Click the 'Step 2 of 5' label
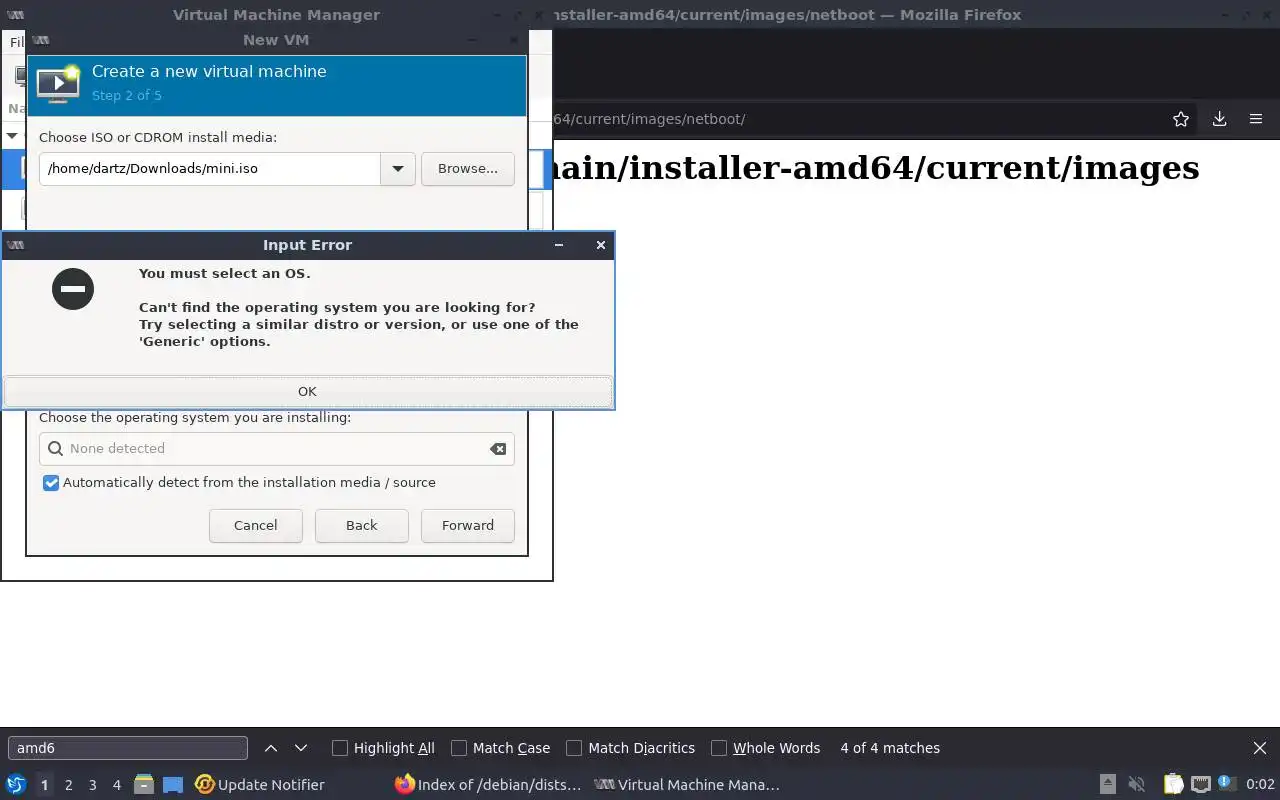 click(127, 96)
